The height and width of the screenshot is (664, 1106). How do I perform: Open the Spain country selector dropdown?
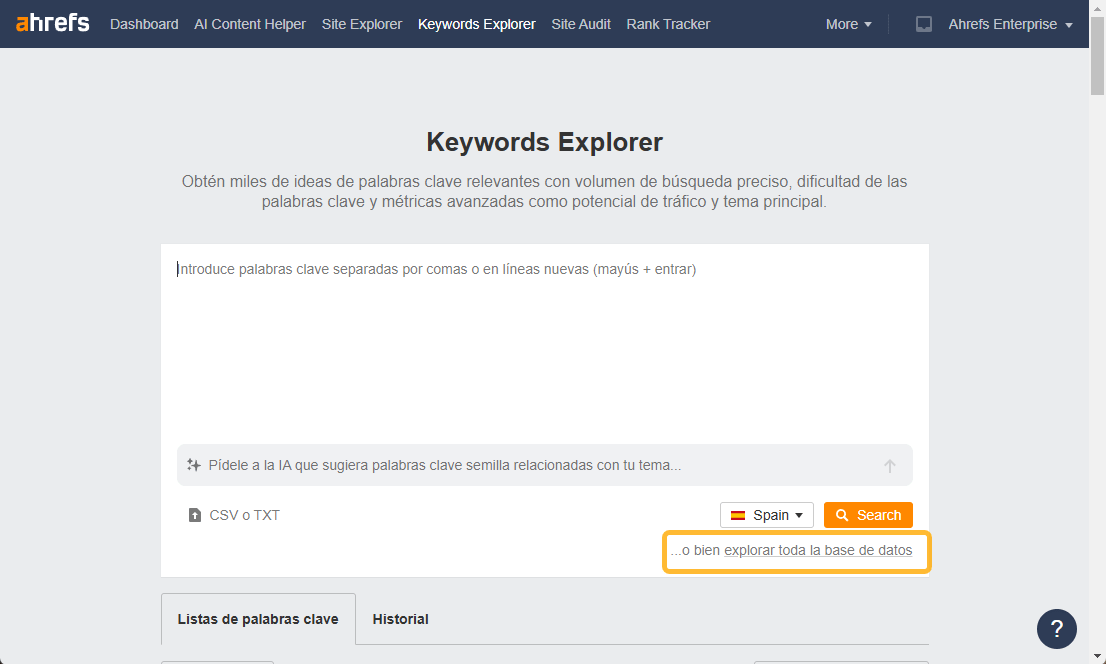coord(767,515)
